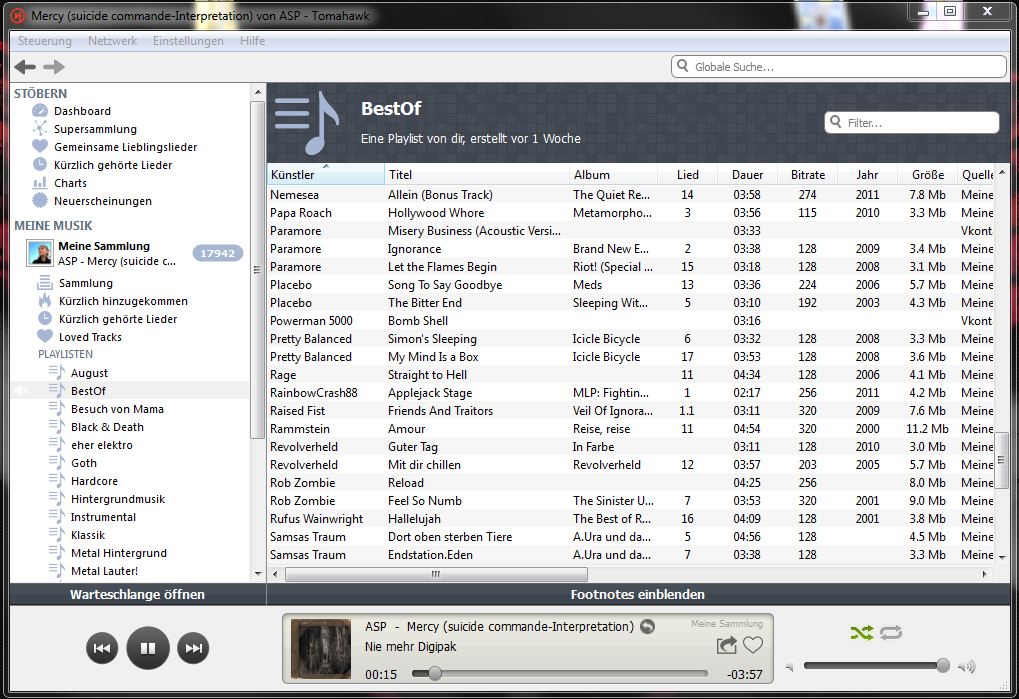Open the Besuch von Mama playlist
The width and height of the screenshot is (1019, 699).
pos(117,409)
